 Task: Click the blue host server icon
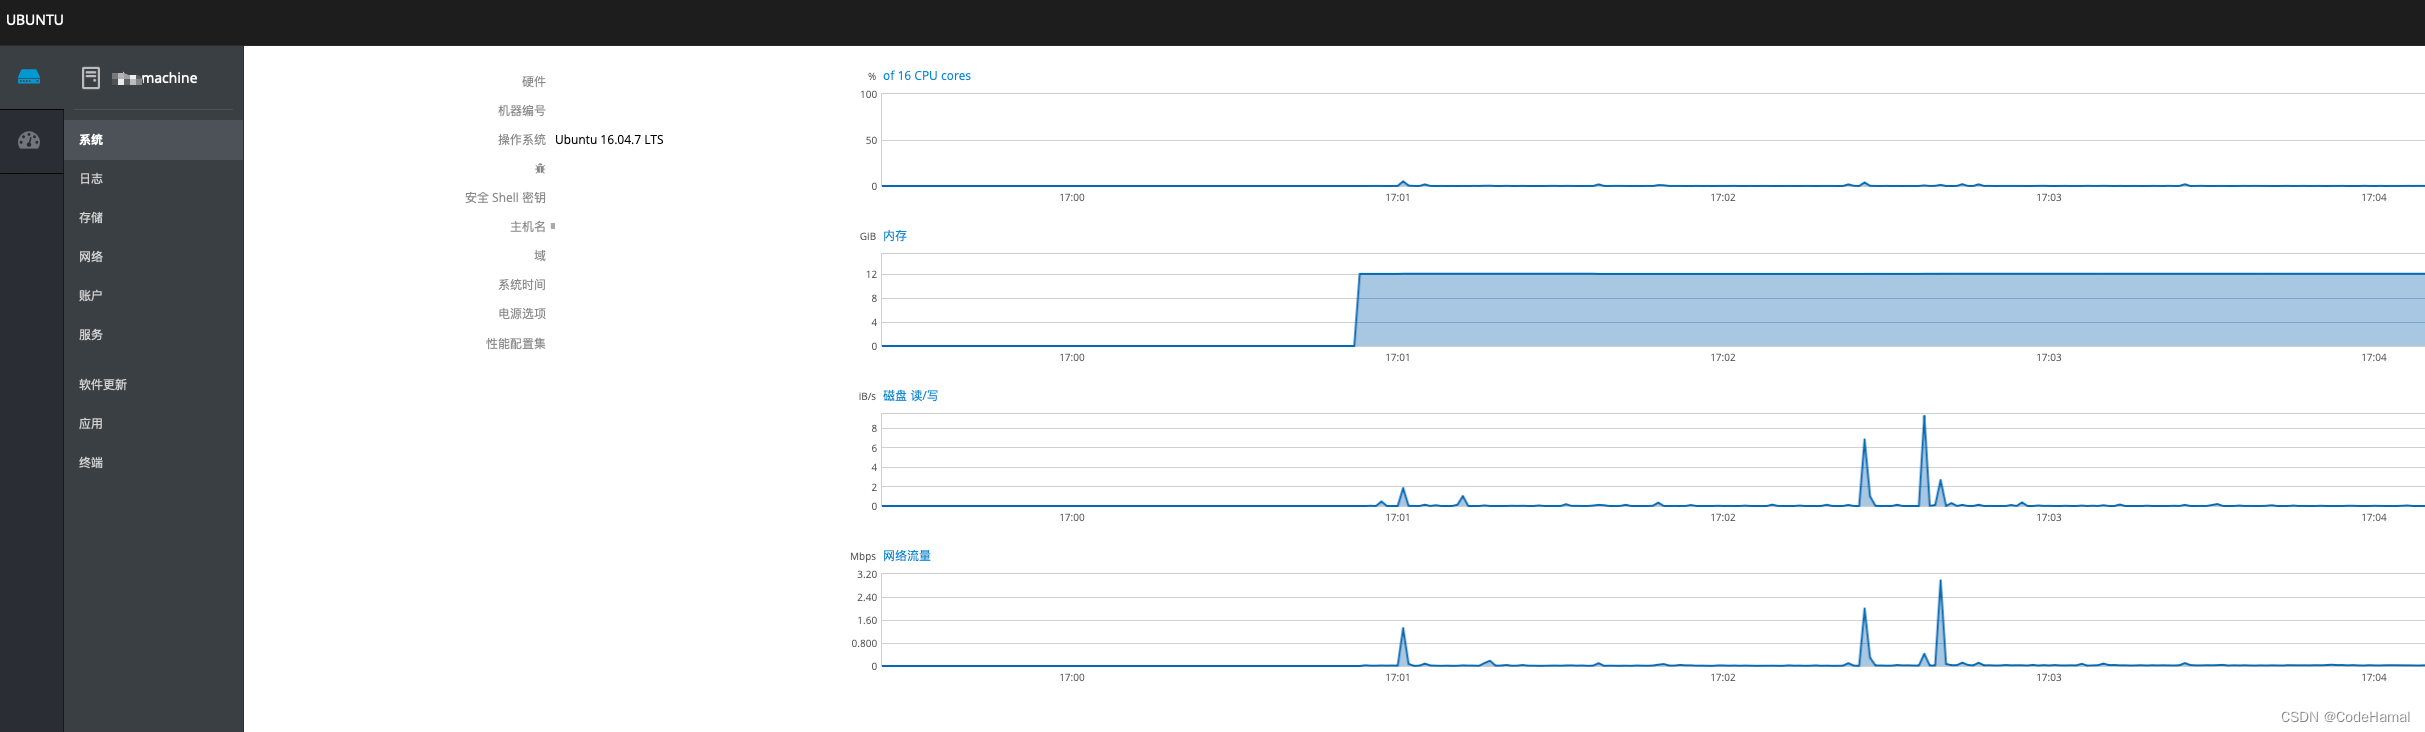tap(29, 77)
